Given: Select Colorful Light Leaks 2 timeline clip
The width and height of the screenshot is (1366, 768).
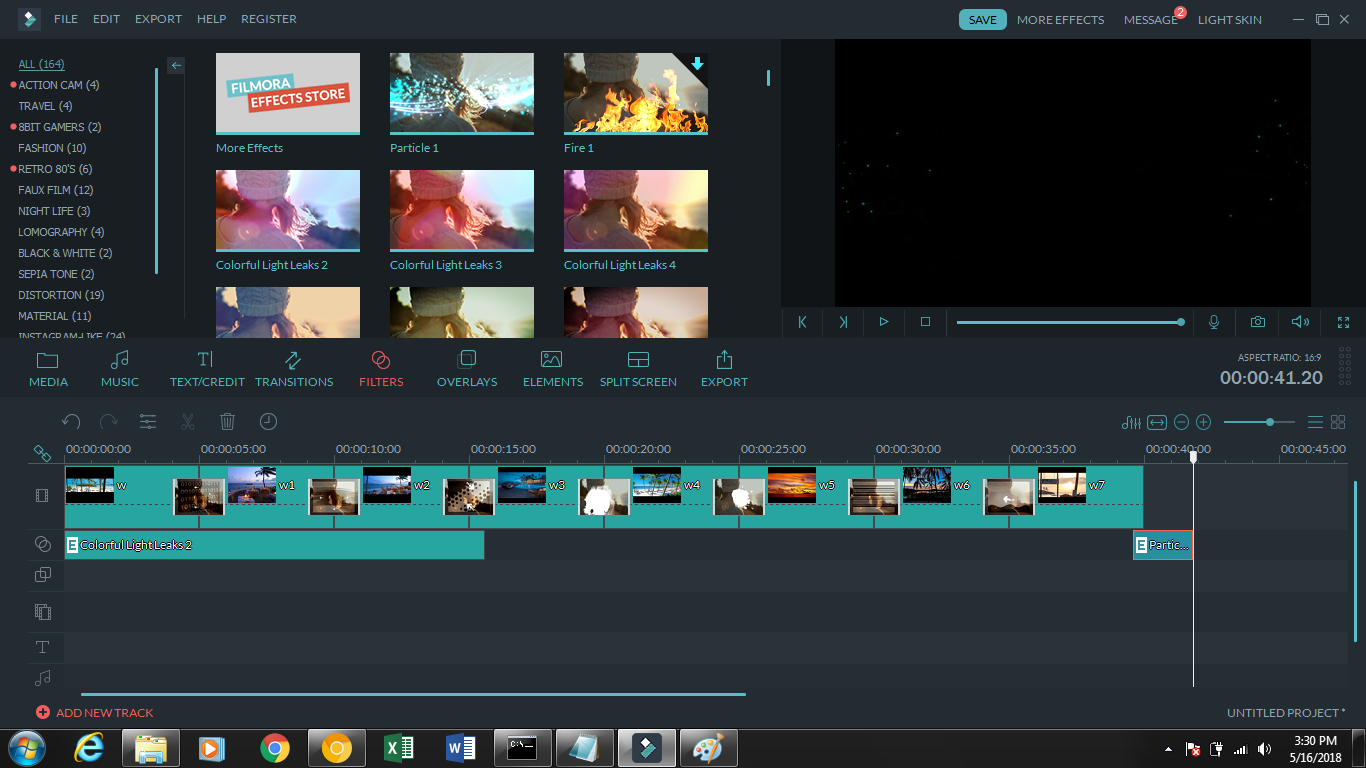Looking at the screenshot, I should tap(275, 545).
